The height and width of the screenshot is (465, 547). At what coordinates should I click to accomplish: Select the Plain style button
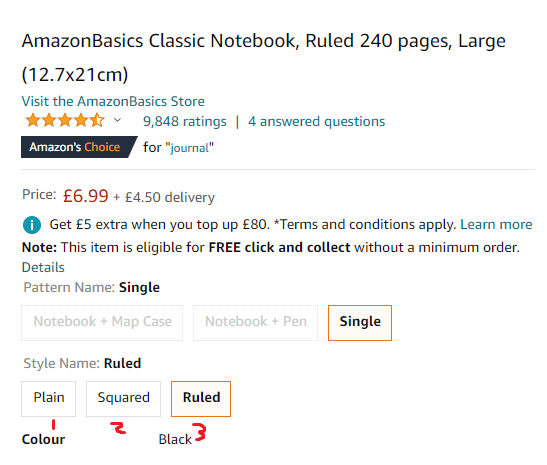tap(48, 399)
